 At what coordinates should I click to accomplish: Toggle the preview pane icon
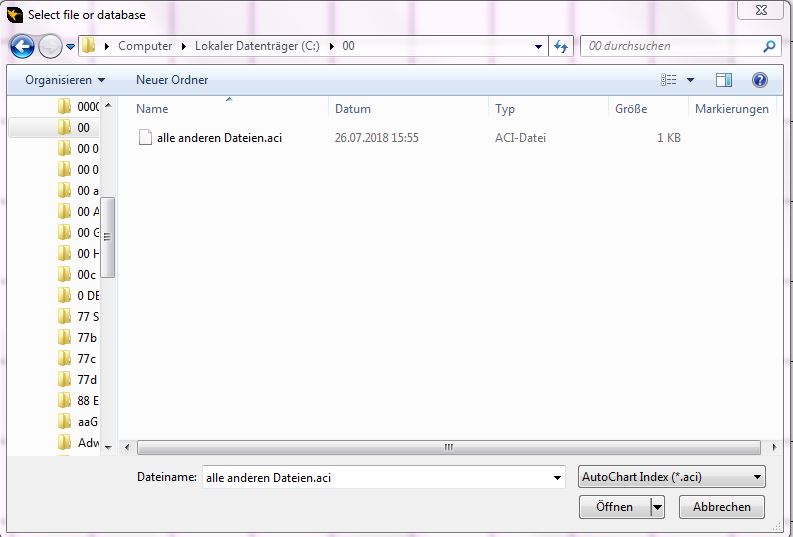click(x=724, y=79)
